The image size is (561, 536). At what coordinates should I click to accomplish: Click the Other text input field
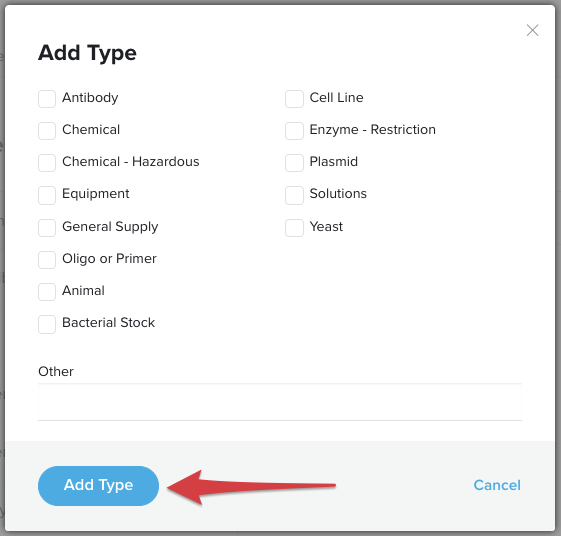tap(280, 402)
